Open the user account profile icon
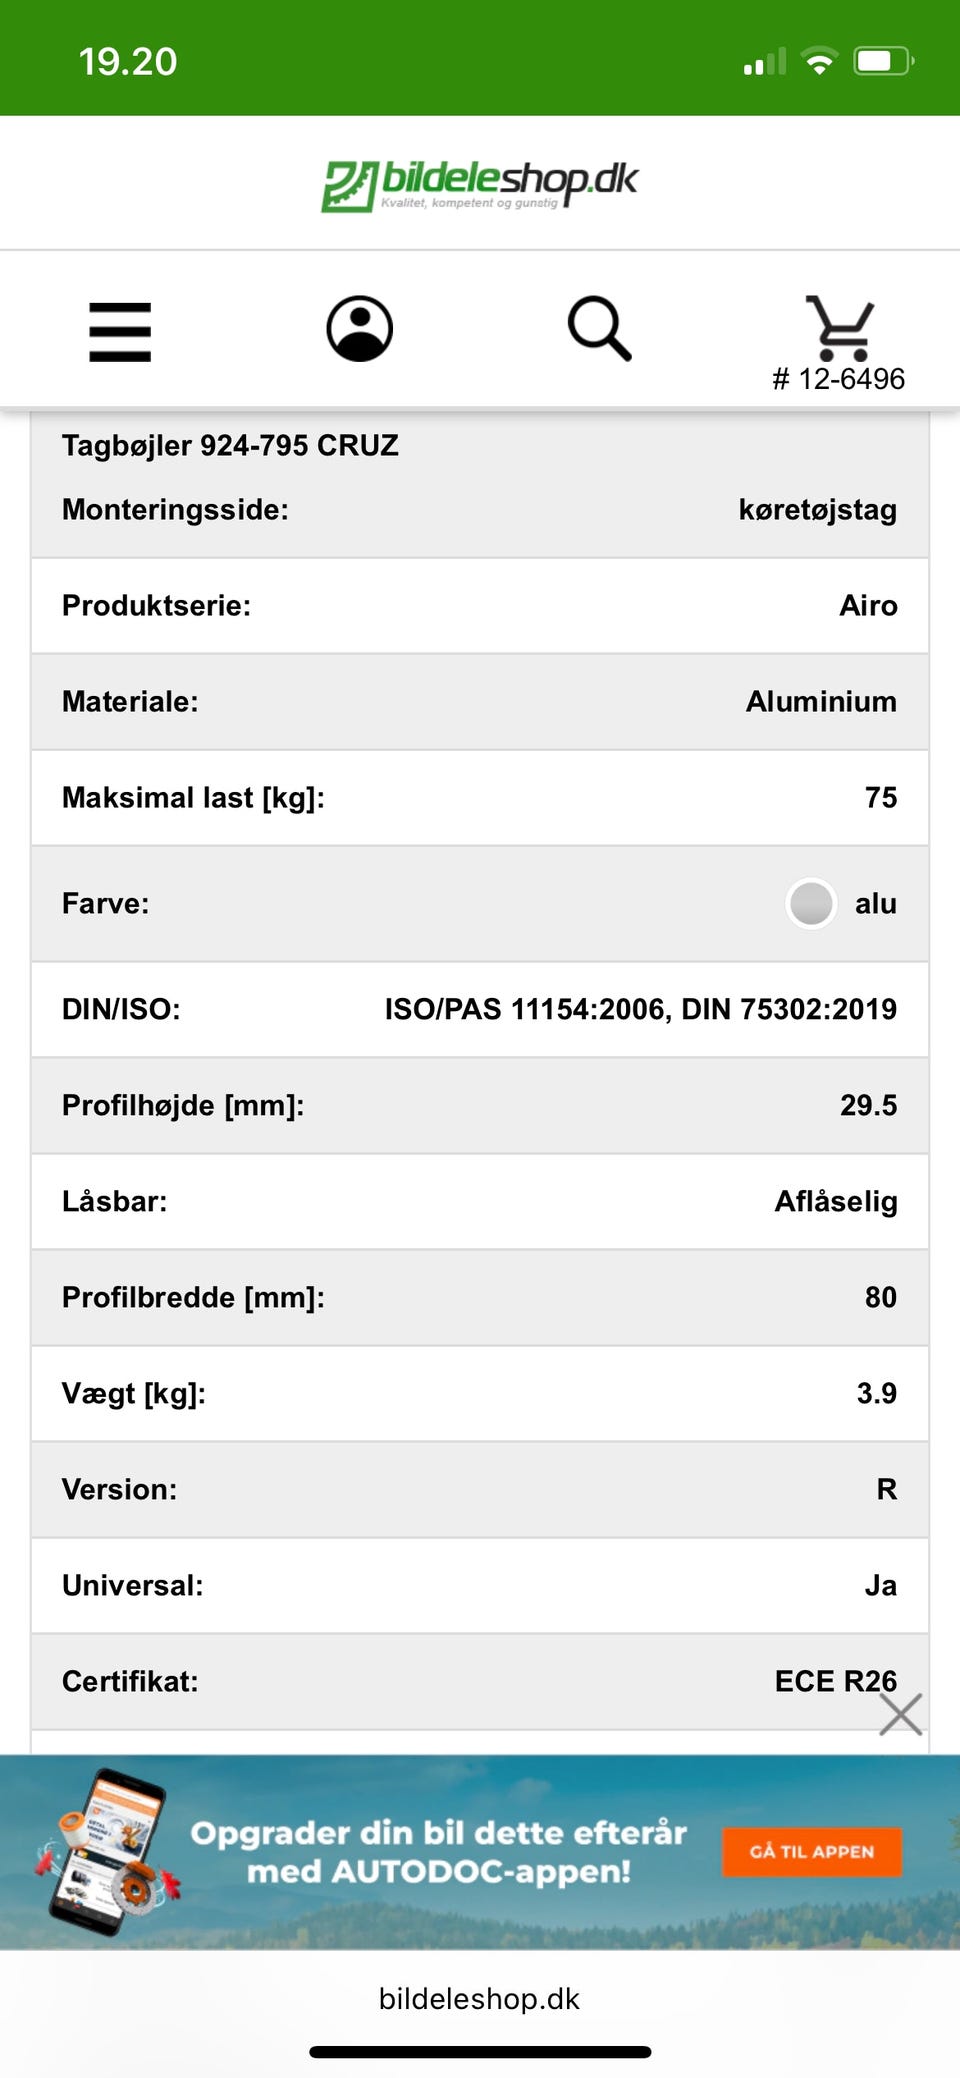The image size is (960, 2078). (x=360, y=328)
